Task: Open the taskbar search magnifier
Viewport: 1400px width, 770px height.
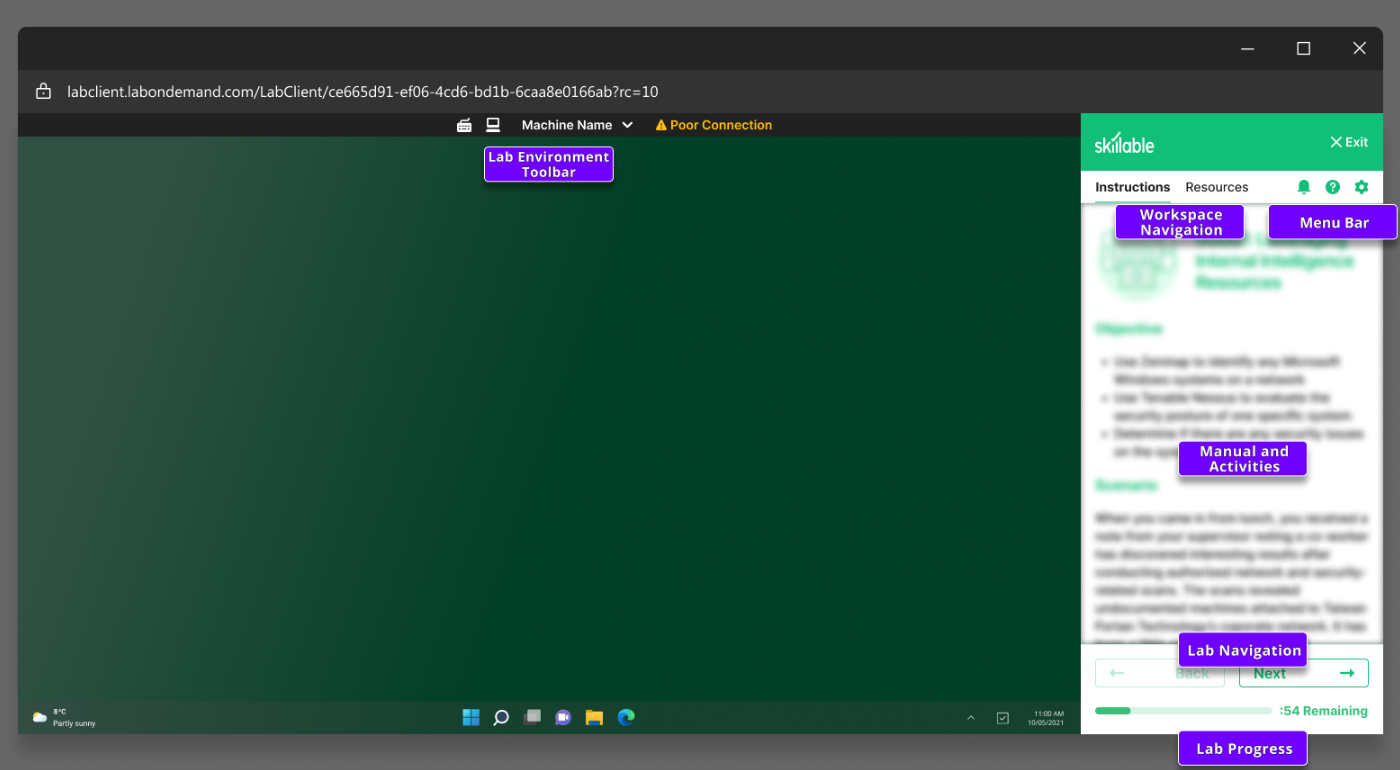Action: click(x=502, y=717)
